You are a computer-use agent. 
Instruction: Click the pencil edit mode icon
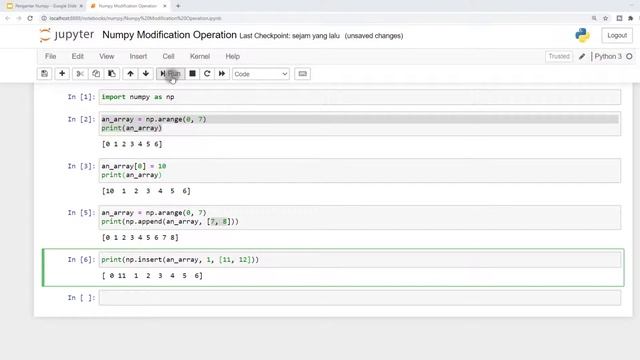point(582,56)
